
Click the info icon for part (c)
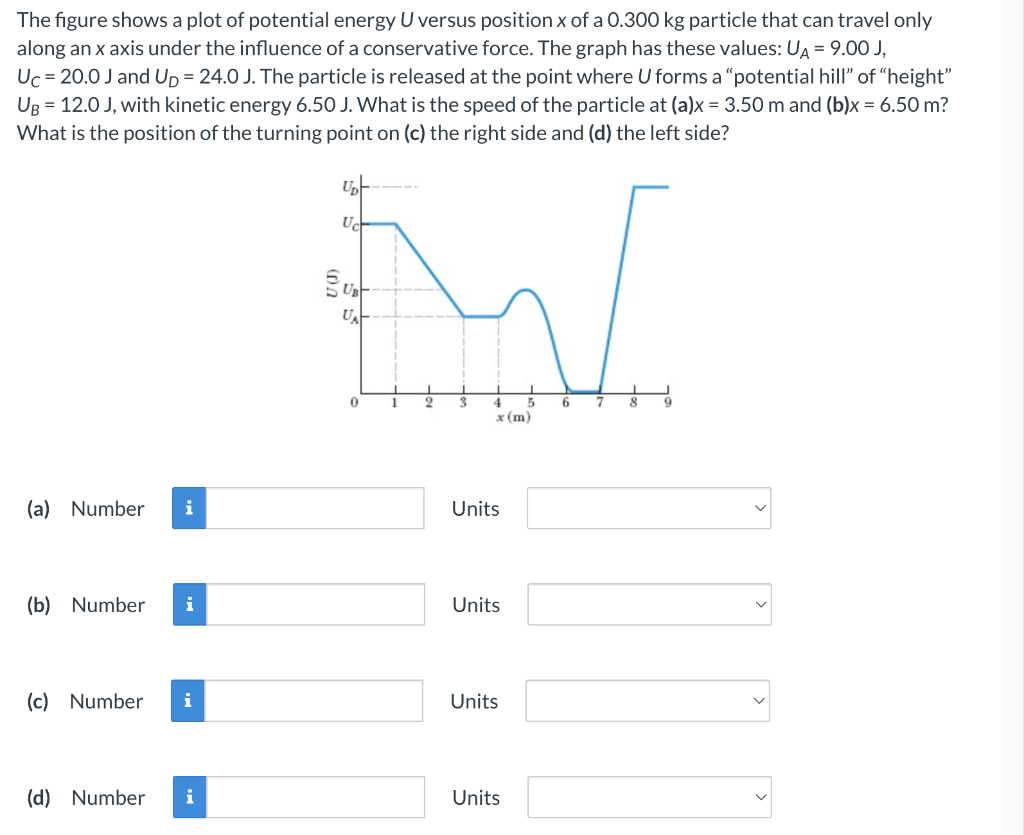point(189,701)
